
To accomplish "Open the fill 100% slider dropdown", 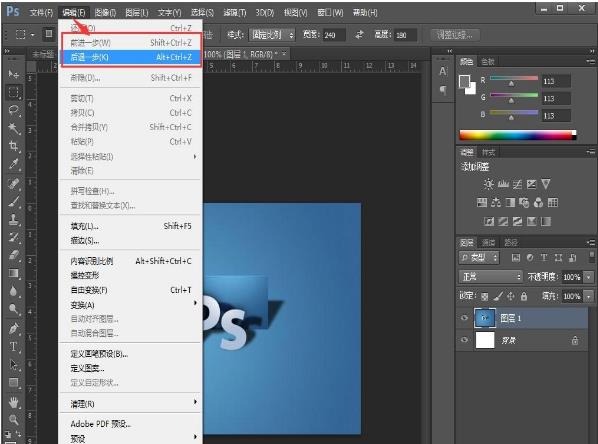I will pyautogui.click(x=589, y=296).
